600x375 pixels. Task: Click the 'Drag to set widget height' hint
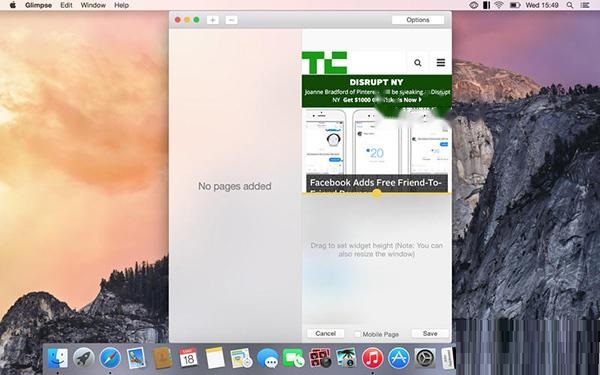pyautogui.click(x=377, y=249)
